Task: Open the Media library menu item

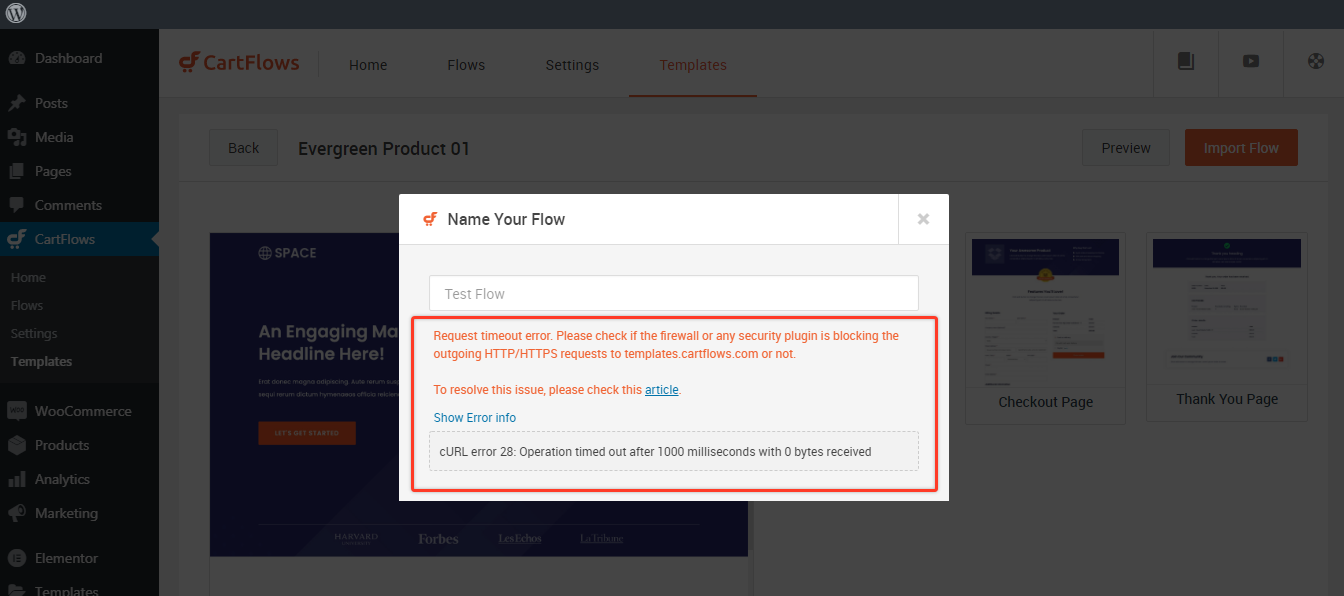Action: (x=54, y=137)
